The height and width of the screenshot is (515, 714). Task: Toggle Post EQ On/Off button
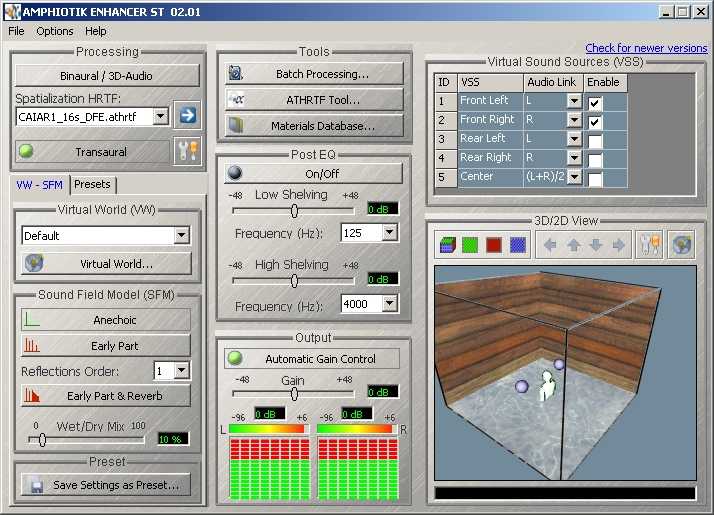[313, 173]
